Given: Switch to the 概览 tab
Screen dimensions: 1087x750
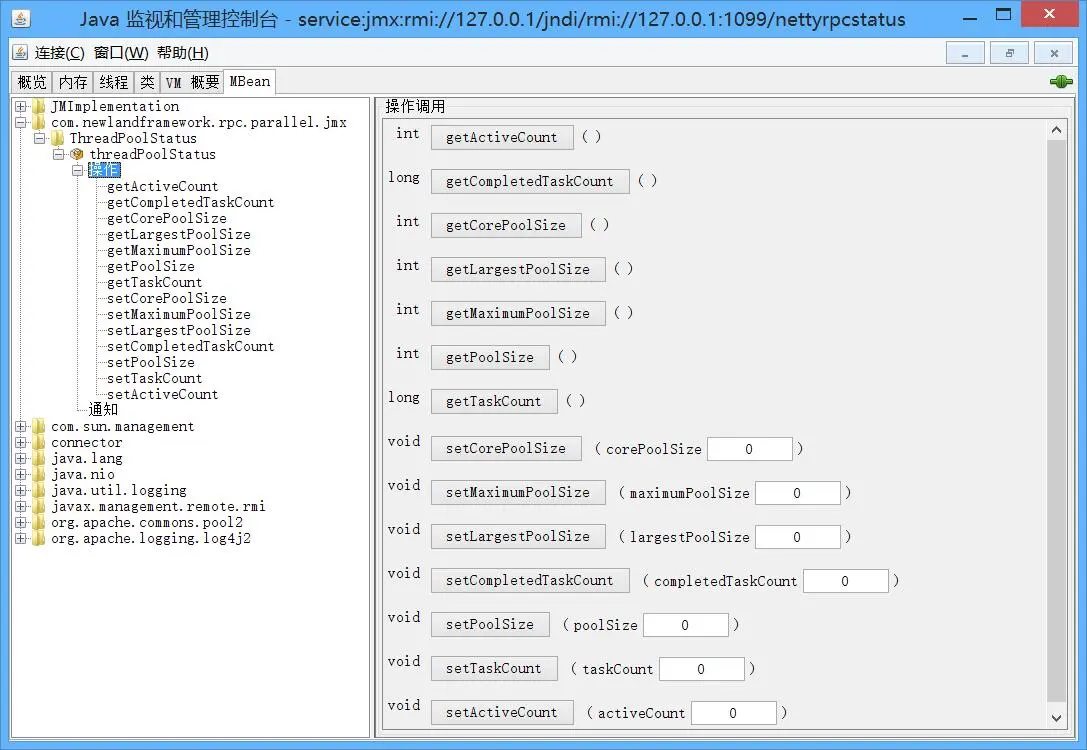Looking at the screenshot, I should pyautogui.click(x=31, y=82).
